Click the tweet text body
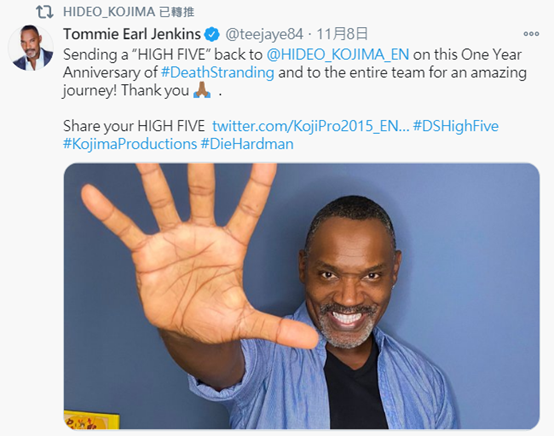The image size is (554, 436). (295, 100)
